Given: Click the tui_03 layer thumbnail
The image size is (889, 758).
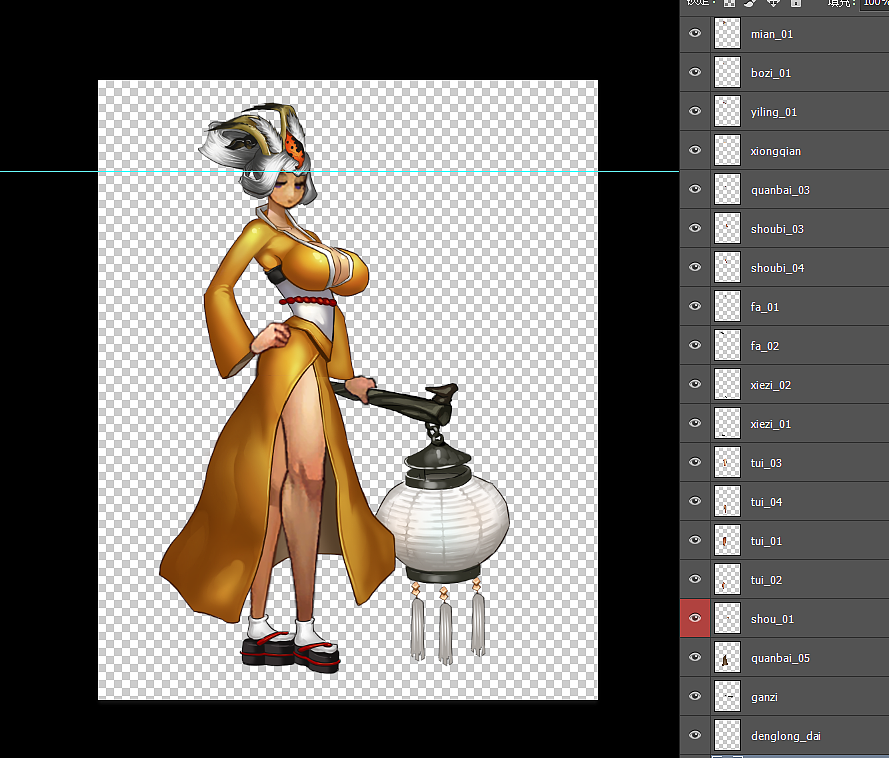Looking at the screenshot, I should 727,463.
